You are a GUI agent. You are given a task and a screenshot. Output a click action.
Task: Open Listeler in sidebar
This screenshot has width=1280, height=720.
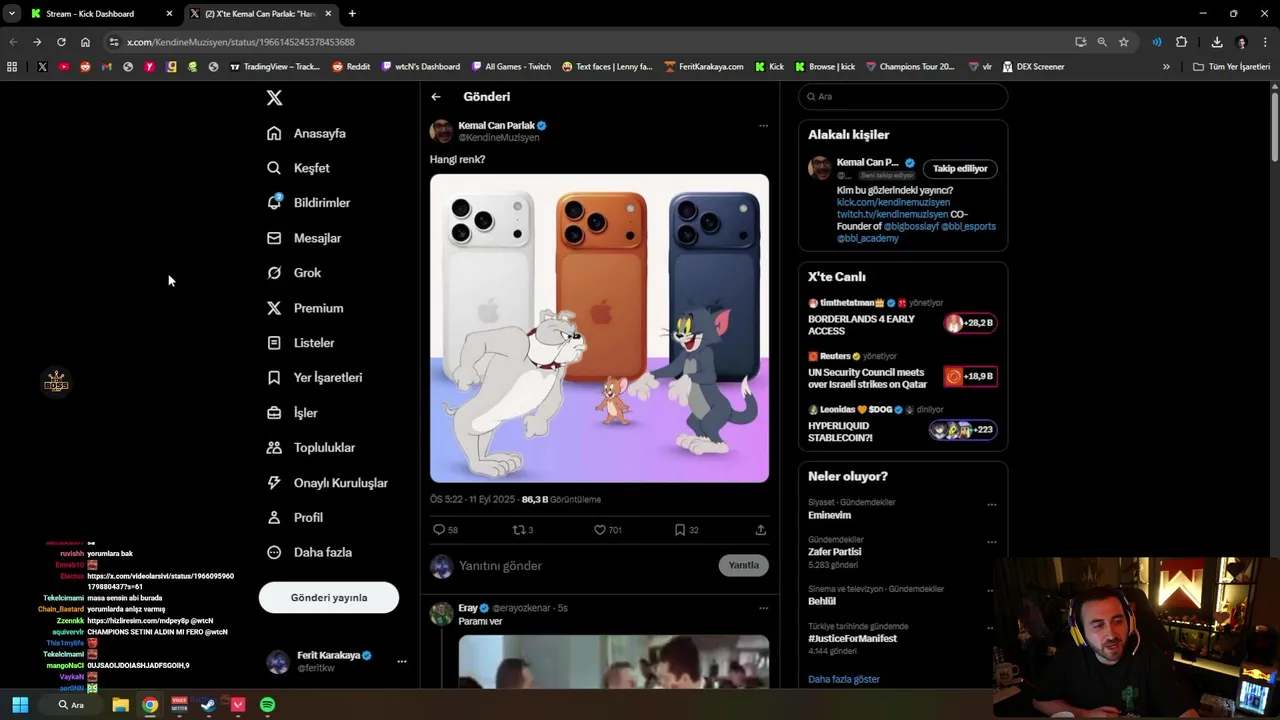tap(301, 343)
